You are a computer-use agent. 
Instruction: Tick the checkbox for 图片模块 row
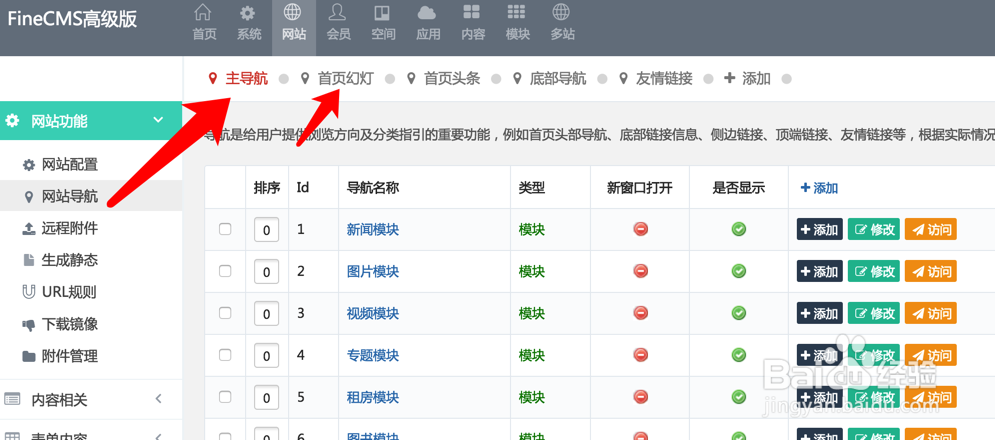click(225, 271)
